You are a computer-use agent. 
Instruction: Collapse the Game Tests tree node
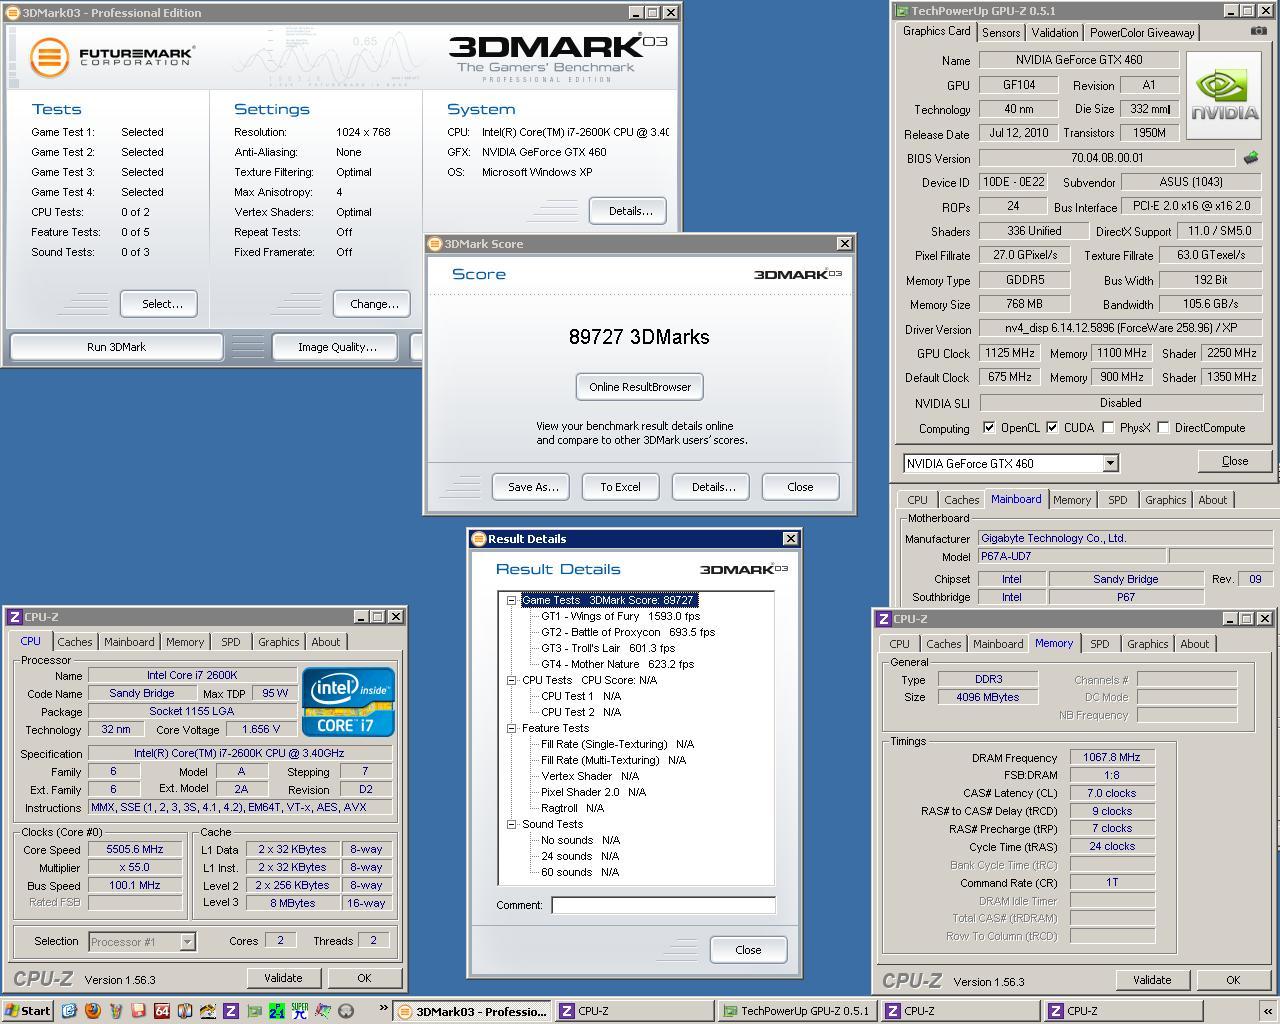[x=511, y=600]
